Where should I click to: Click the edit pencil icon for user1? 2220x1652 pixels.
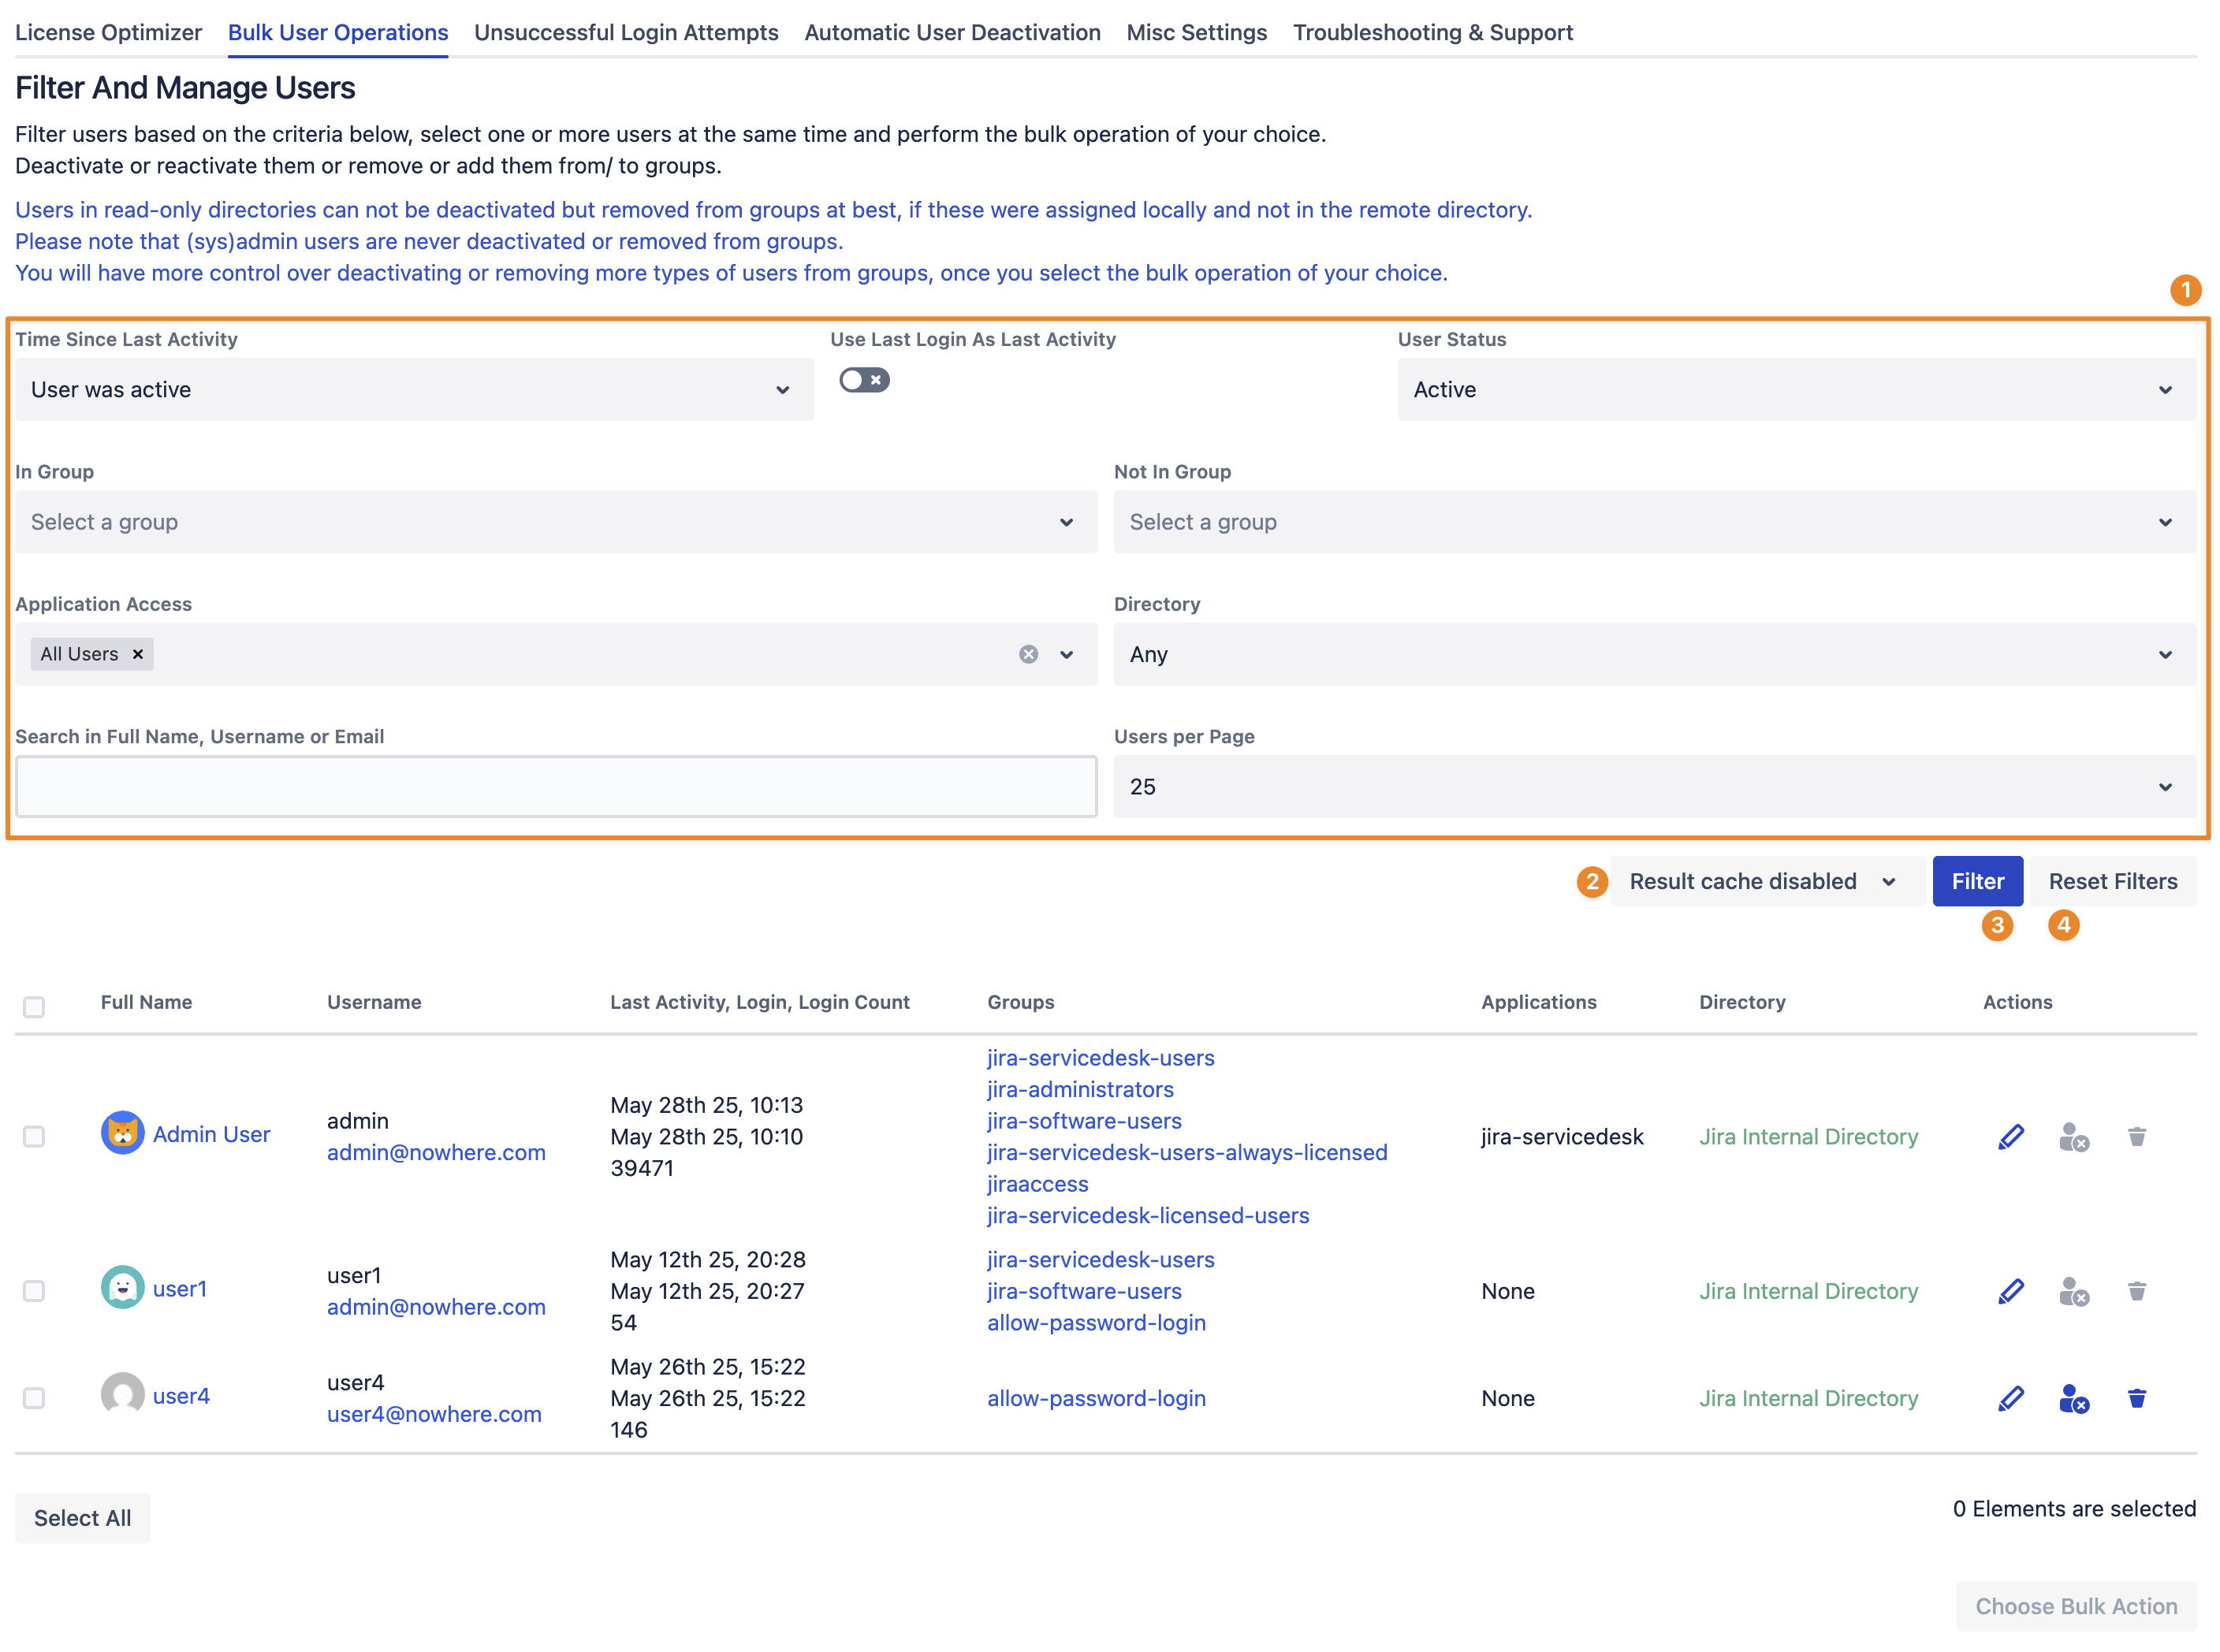pos(2010,1291)
